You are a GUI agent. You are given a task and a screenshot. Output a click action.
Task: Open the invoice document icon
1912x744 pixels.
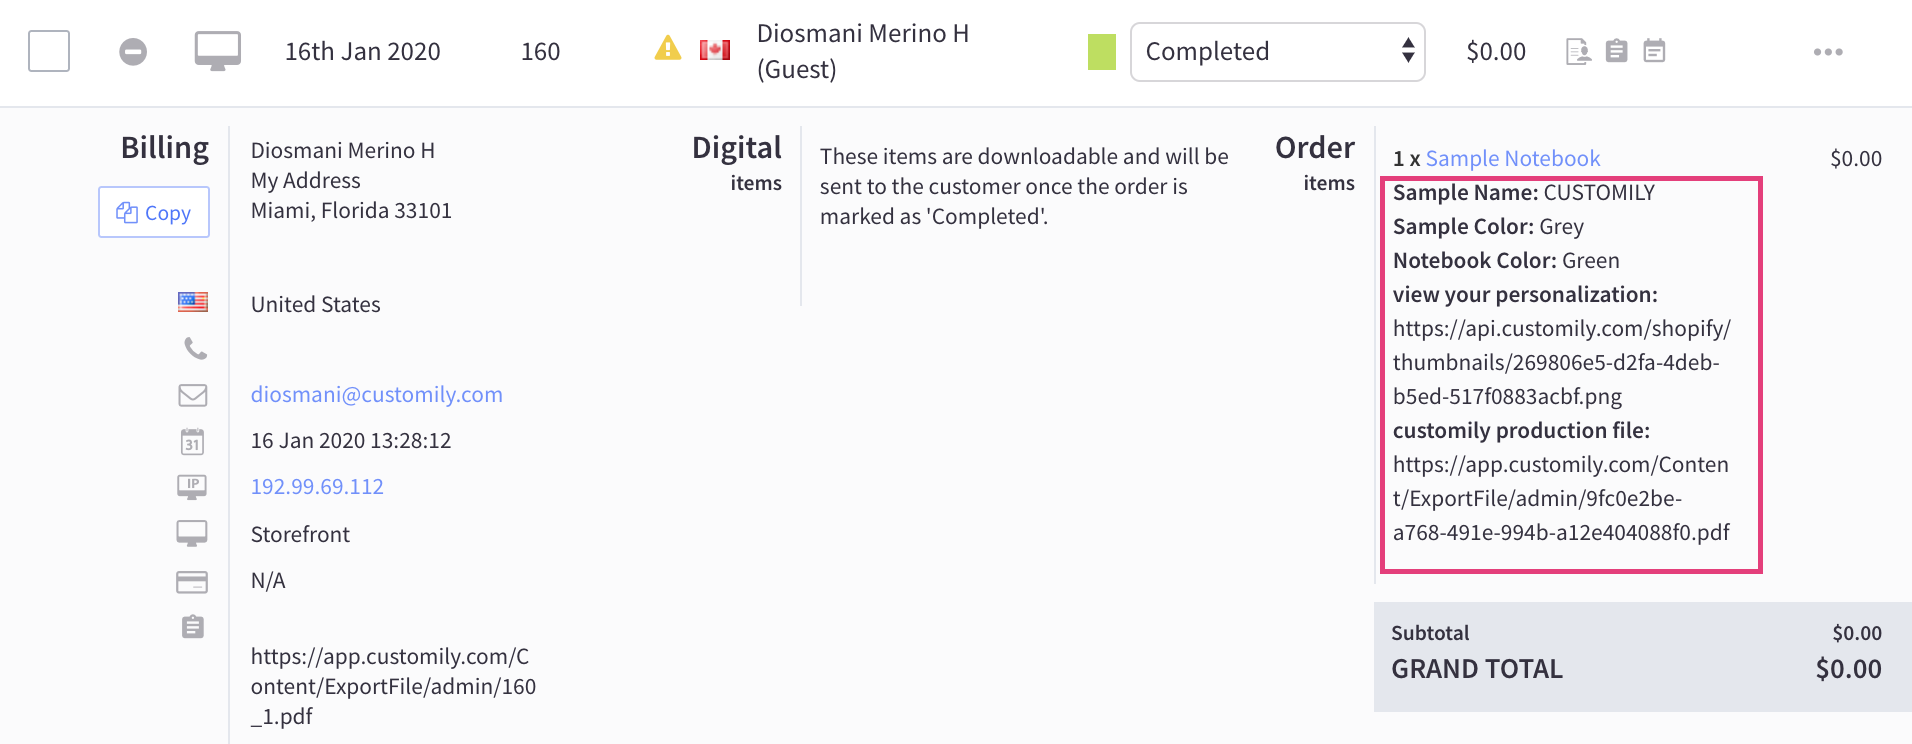1578,51
